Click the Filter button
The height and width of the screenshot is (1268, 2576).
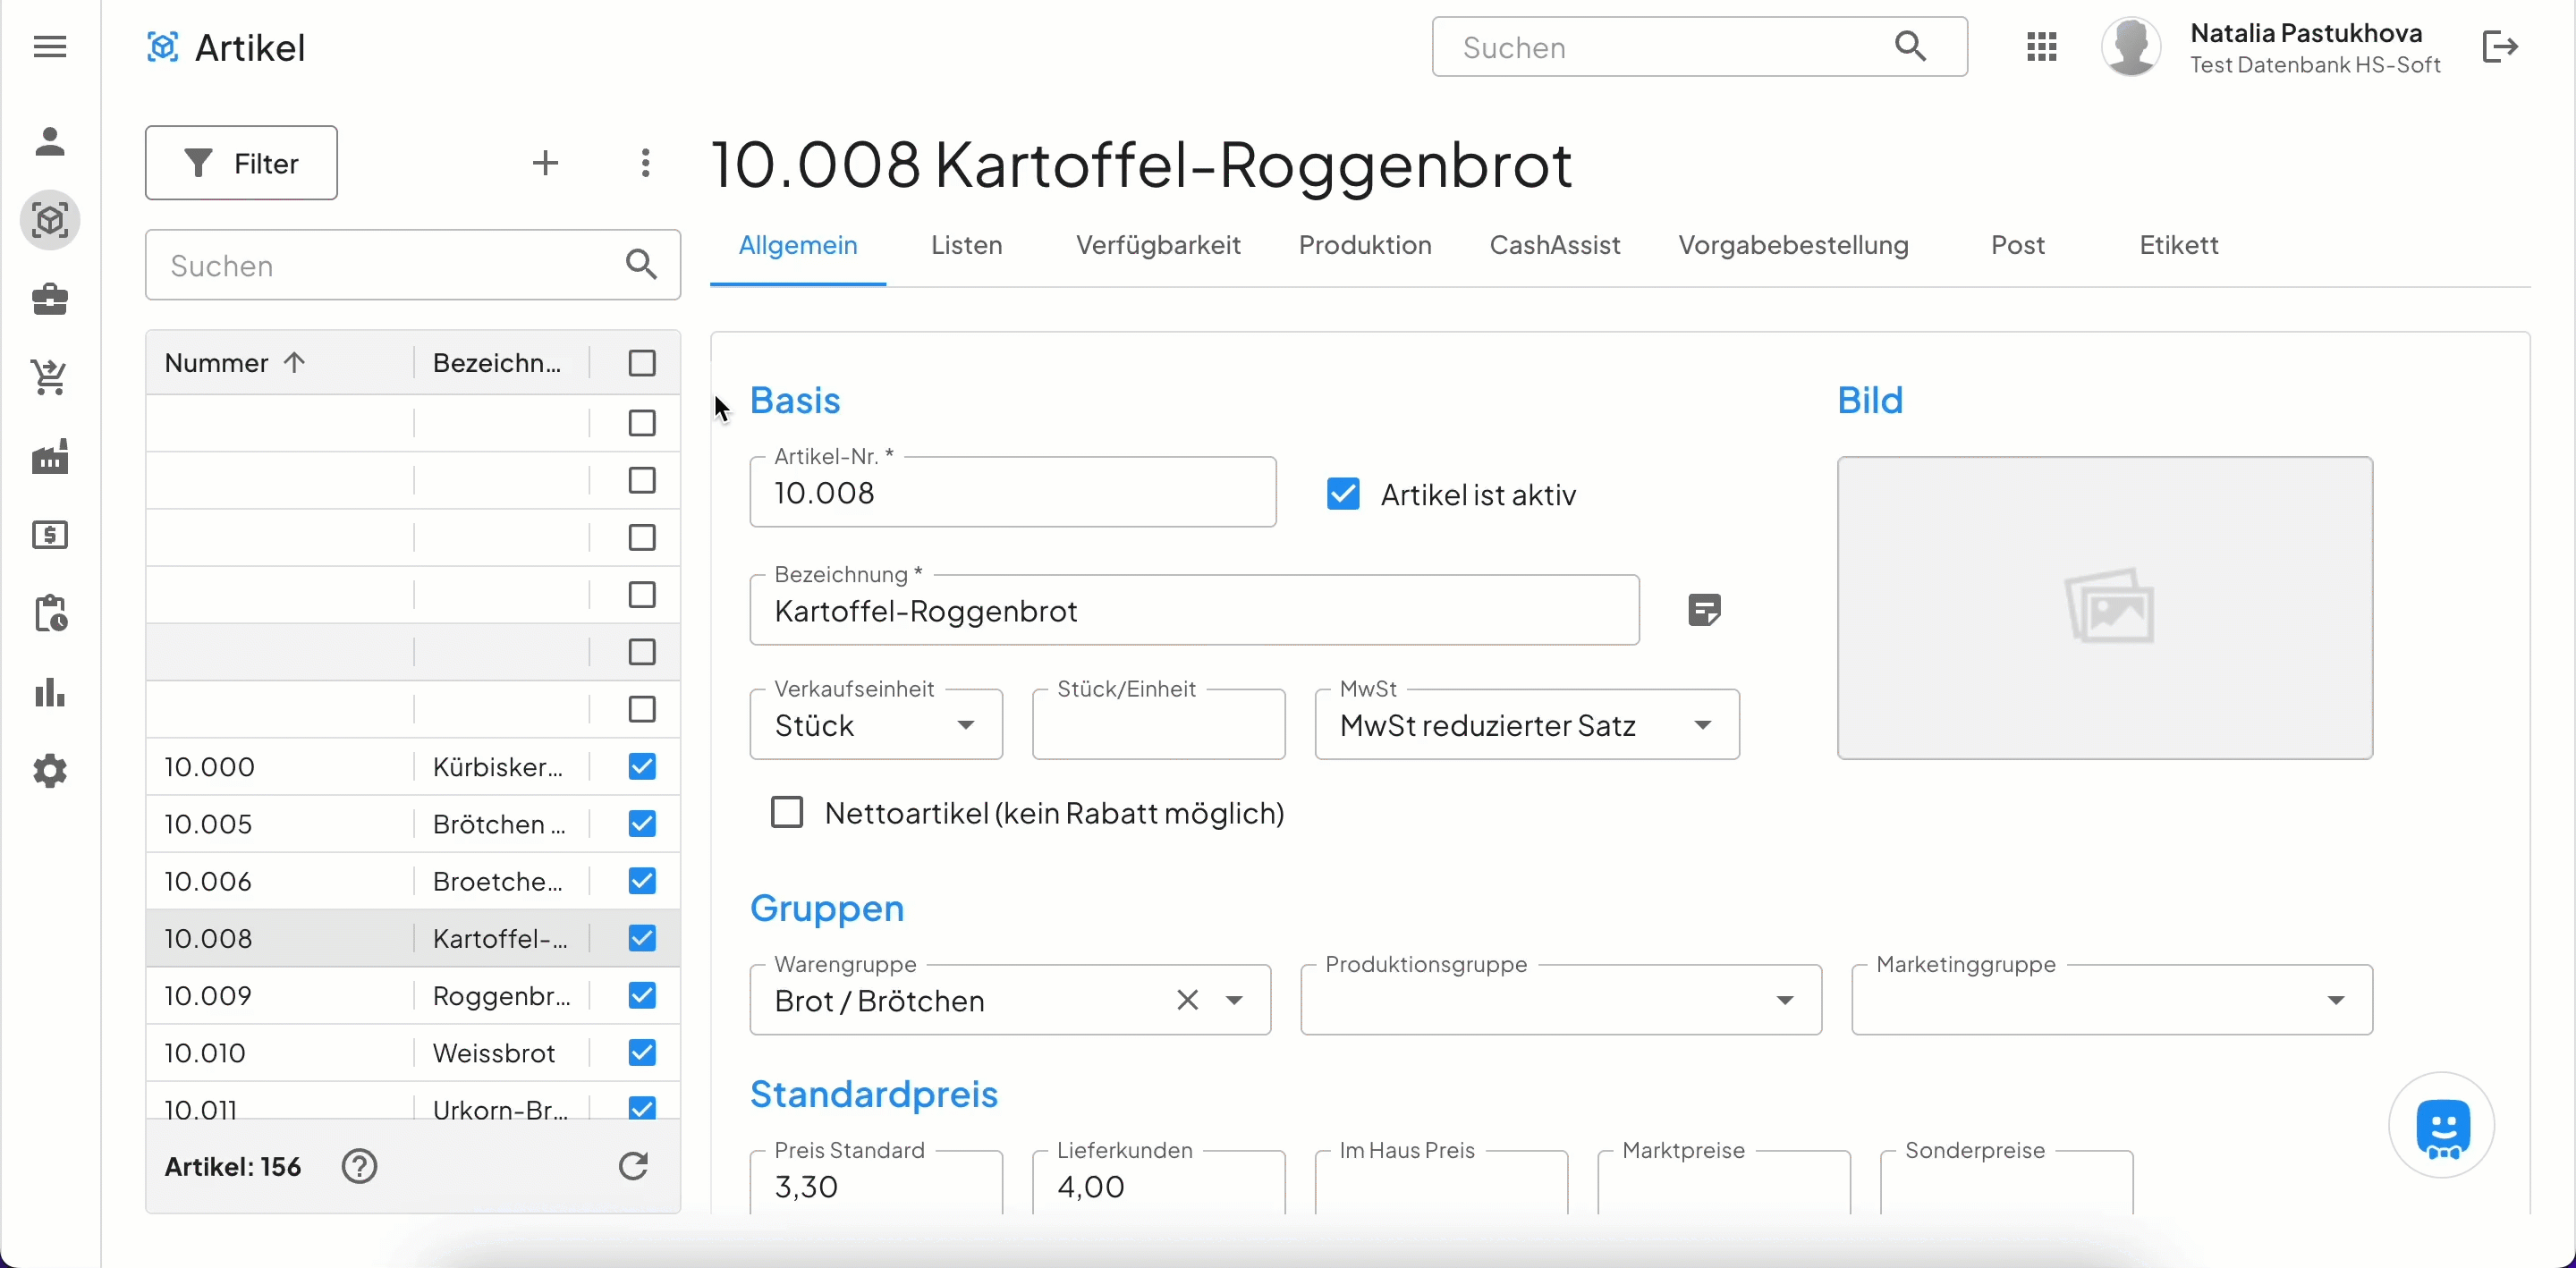[x=241, y=163]
